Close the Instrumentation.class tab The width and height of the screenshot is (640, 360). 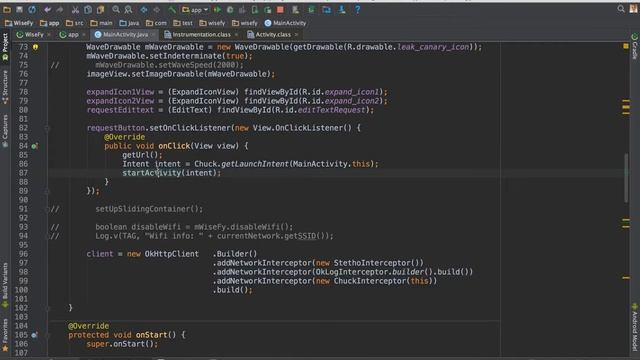[x=236, y=35]
